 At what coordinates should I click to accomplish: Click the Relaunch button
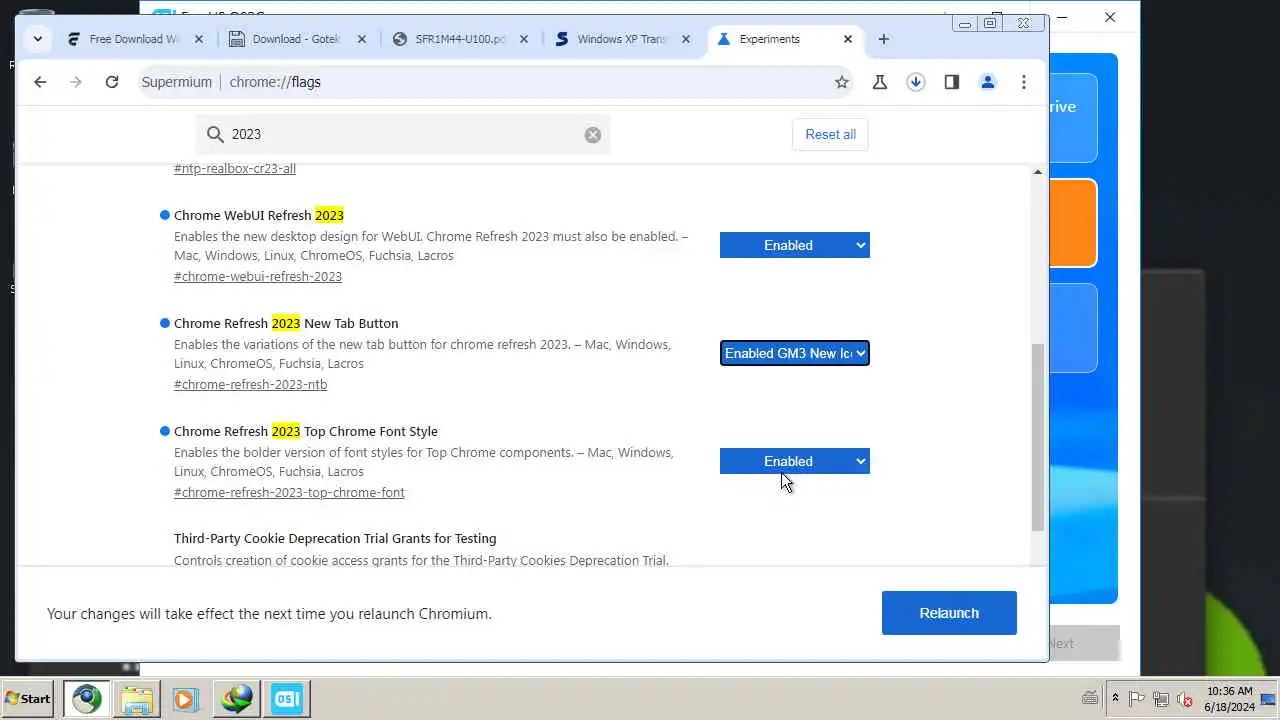pos(949,613)
